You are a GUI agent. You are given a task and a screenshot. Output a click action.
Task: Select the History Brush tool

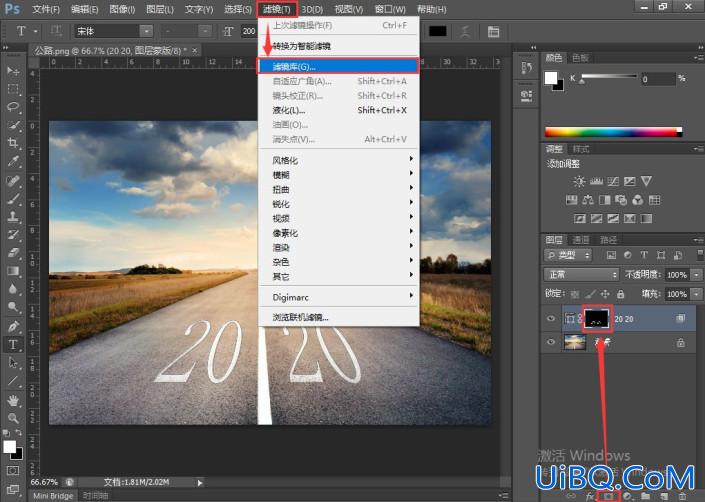tap(13, 234)
